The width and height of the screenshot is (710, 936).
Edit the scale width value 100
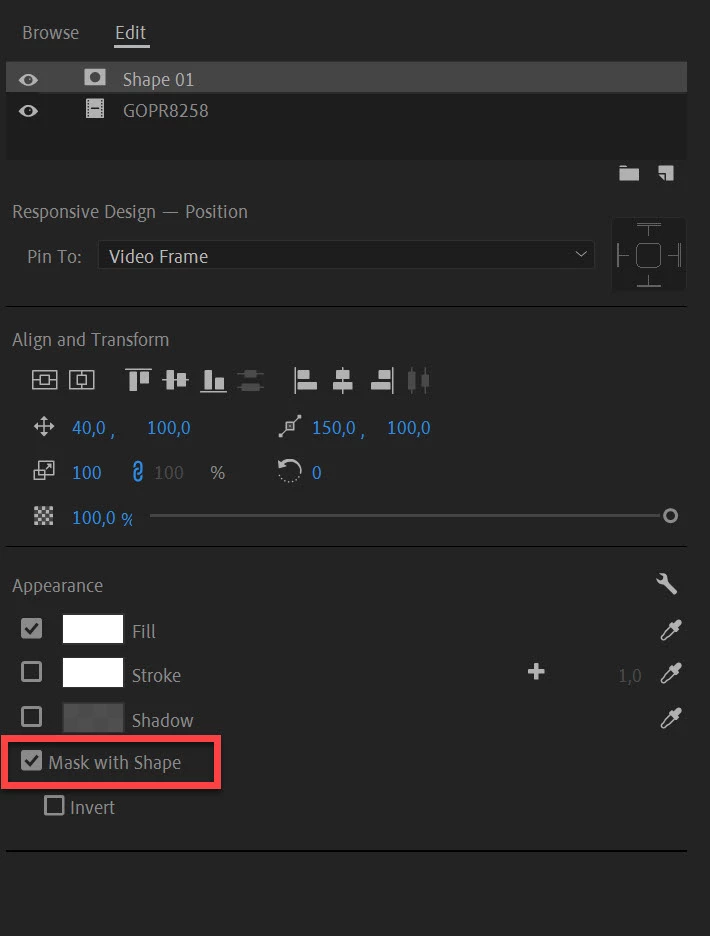87,473
